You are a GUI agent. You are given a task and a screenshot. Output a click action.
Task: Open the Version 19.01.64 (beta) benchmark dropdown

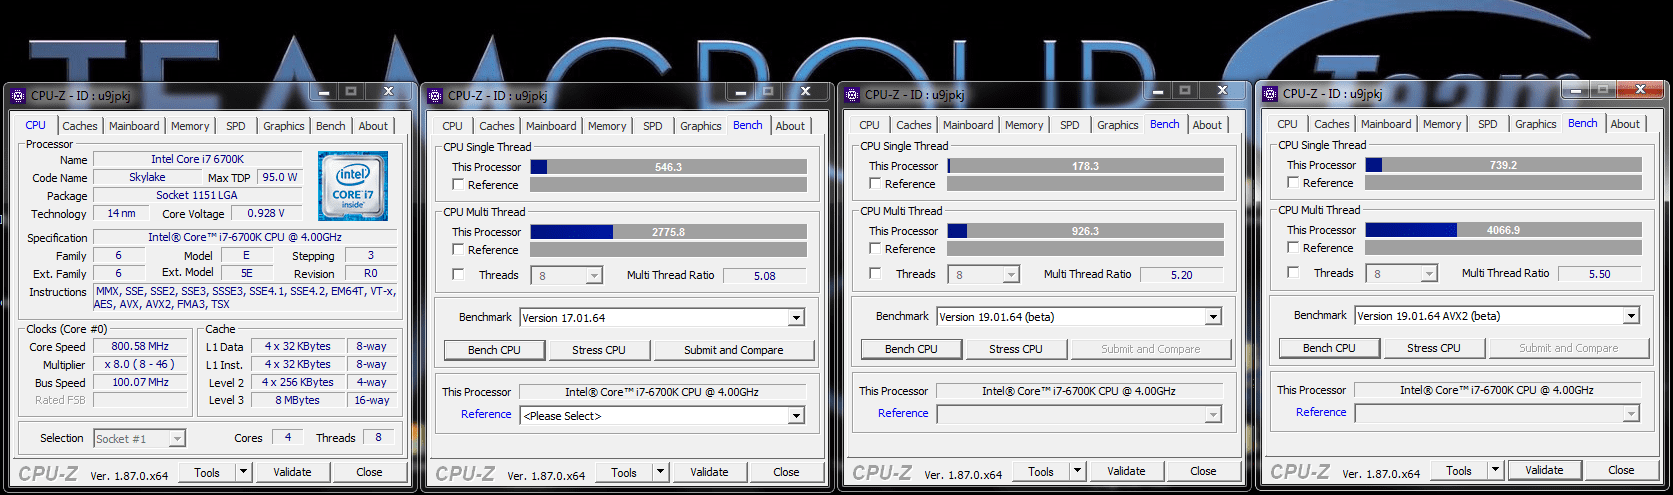(x=1214, y=317)
